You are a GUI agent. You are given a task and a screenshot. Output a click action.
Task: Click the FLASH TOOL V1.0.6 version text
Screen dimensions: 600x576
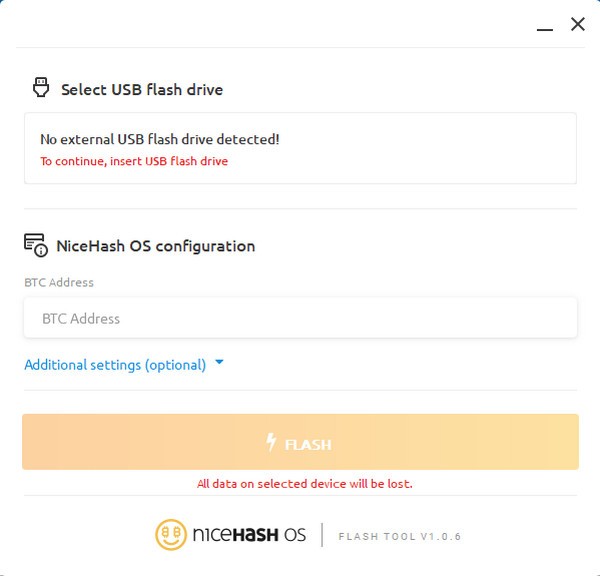(x=399, y=537)
